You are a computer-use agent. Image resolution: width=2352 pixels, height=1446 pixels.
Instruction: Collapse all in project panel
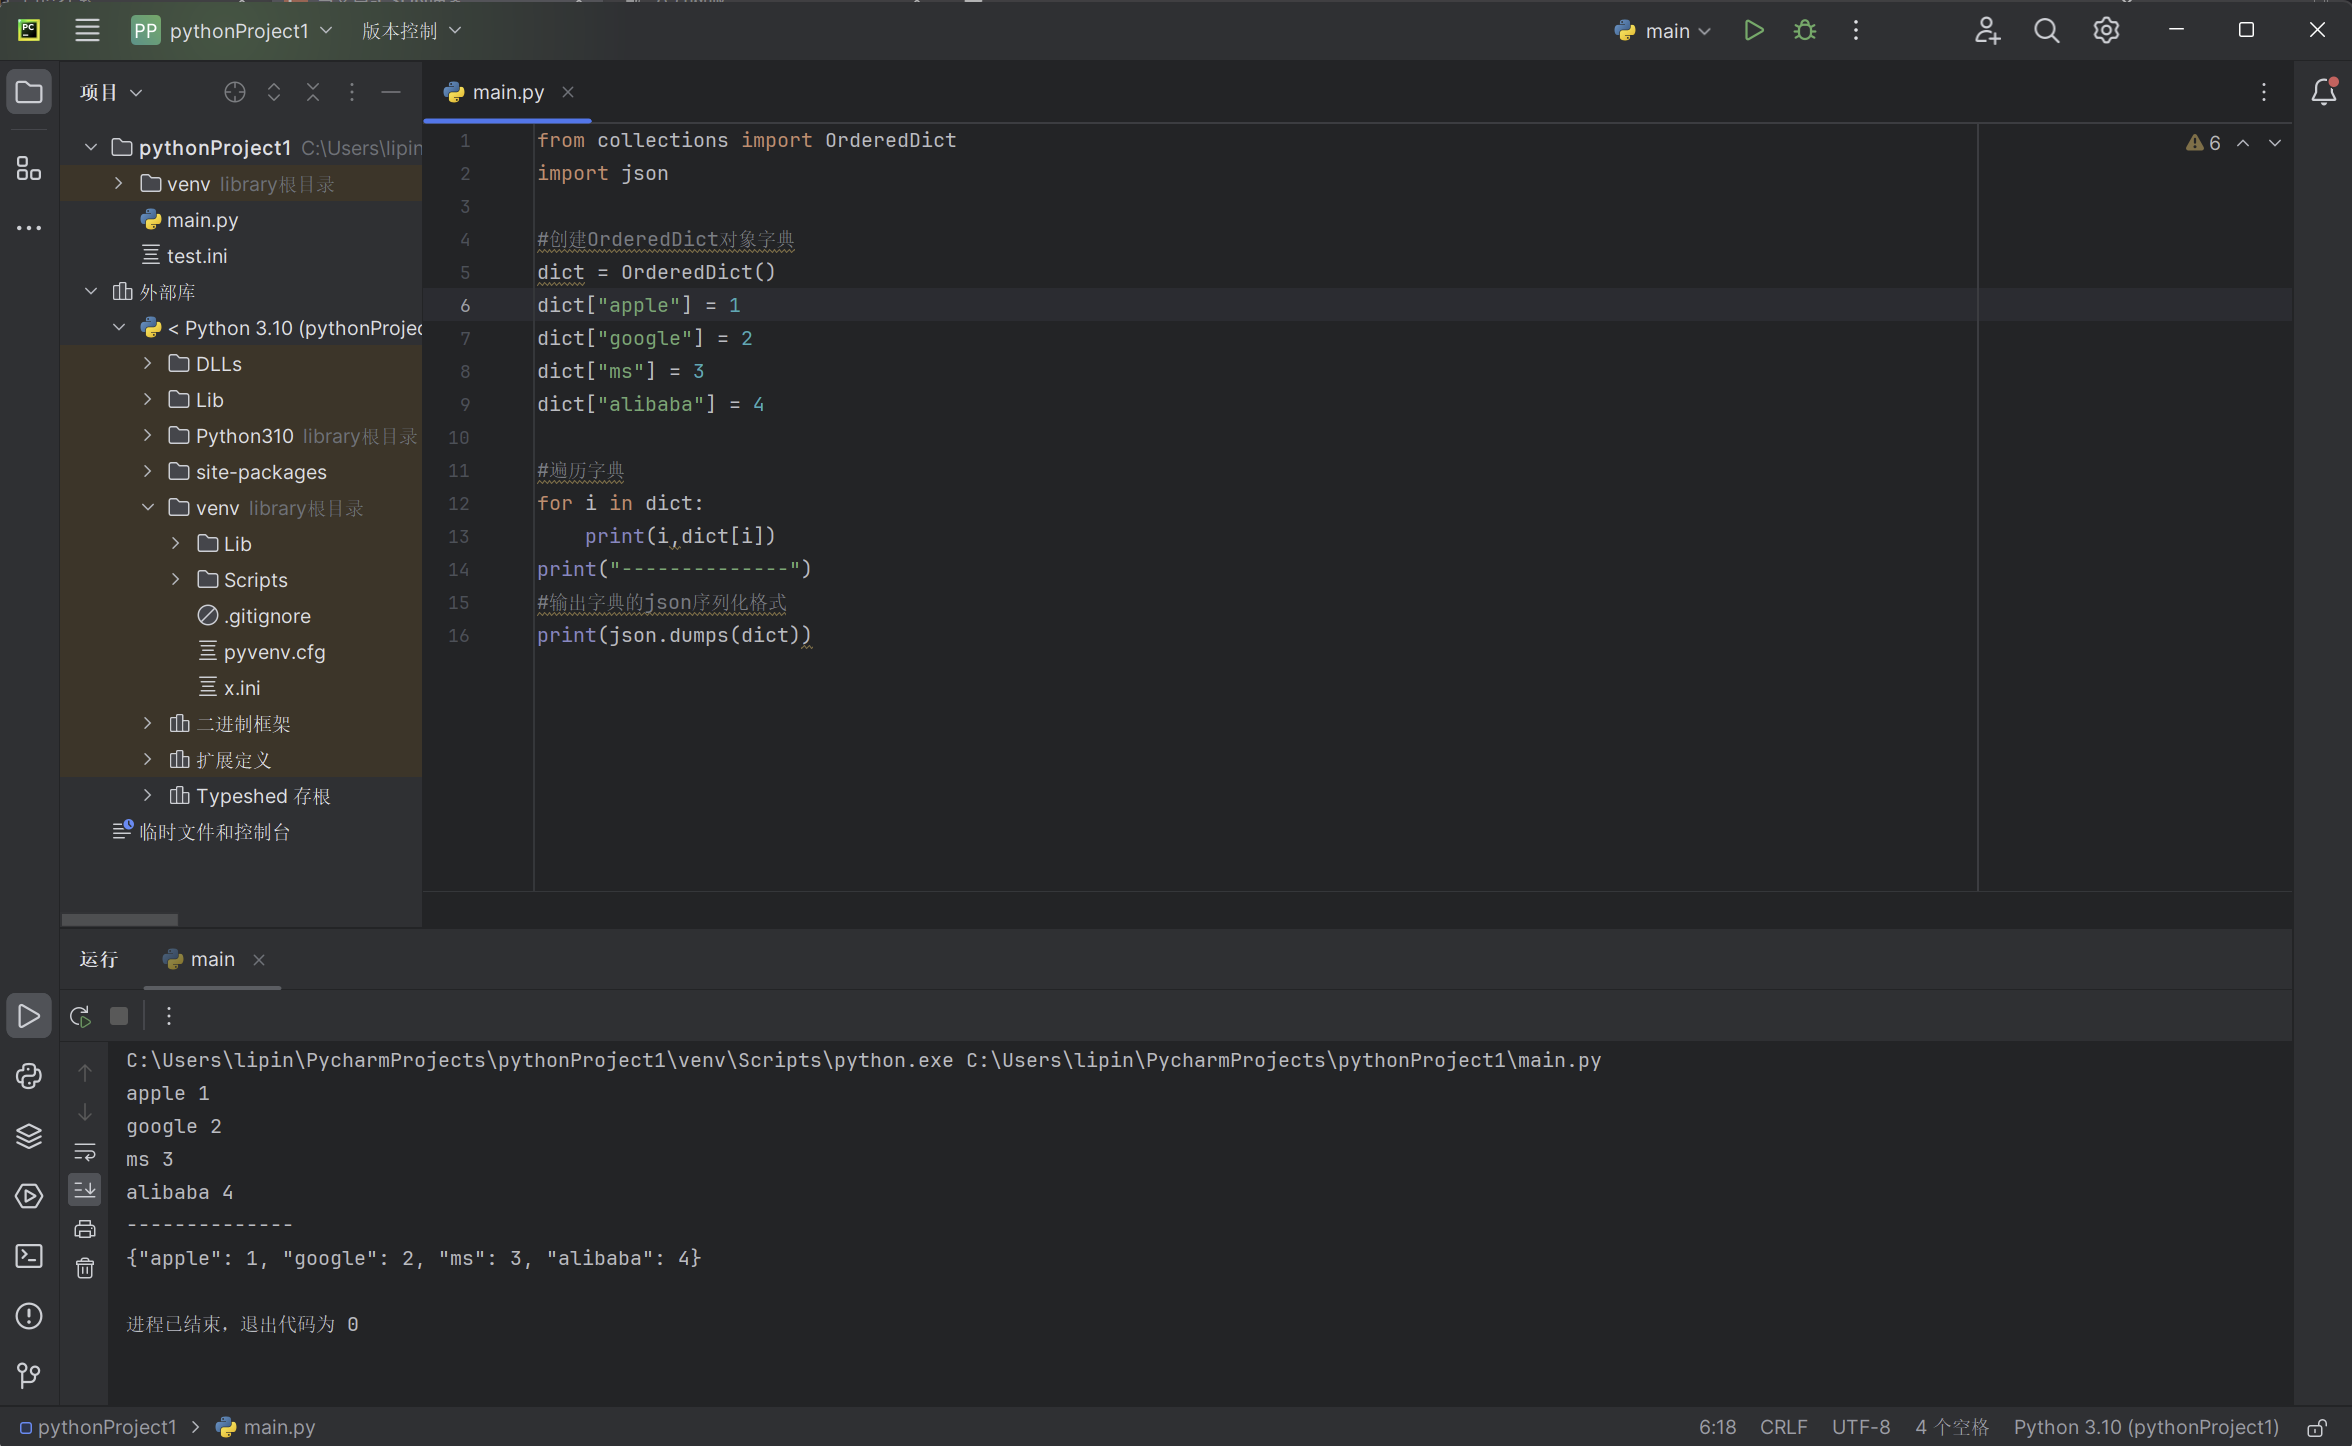tap(313, 92)
